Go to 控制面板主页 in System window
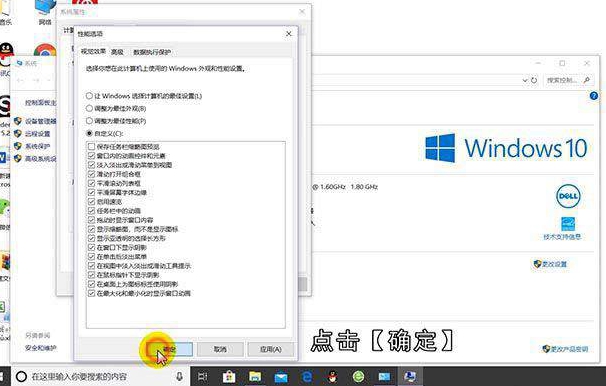Viewport: 606px width, 386px height. click(x=41, y=103)
